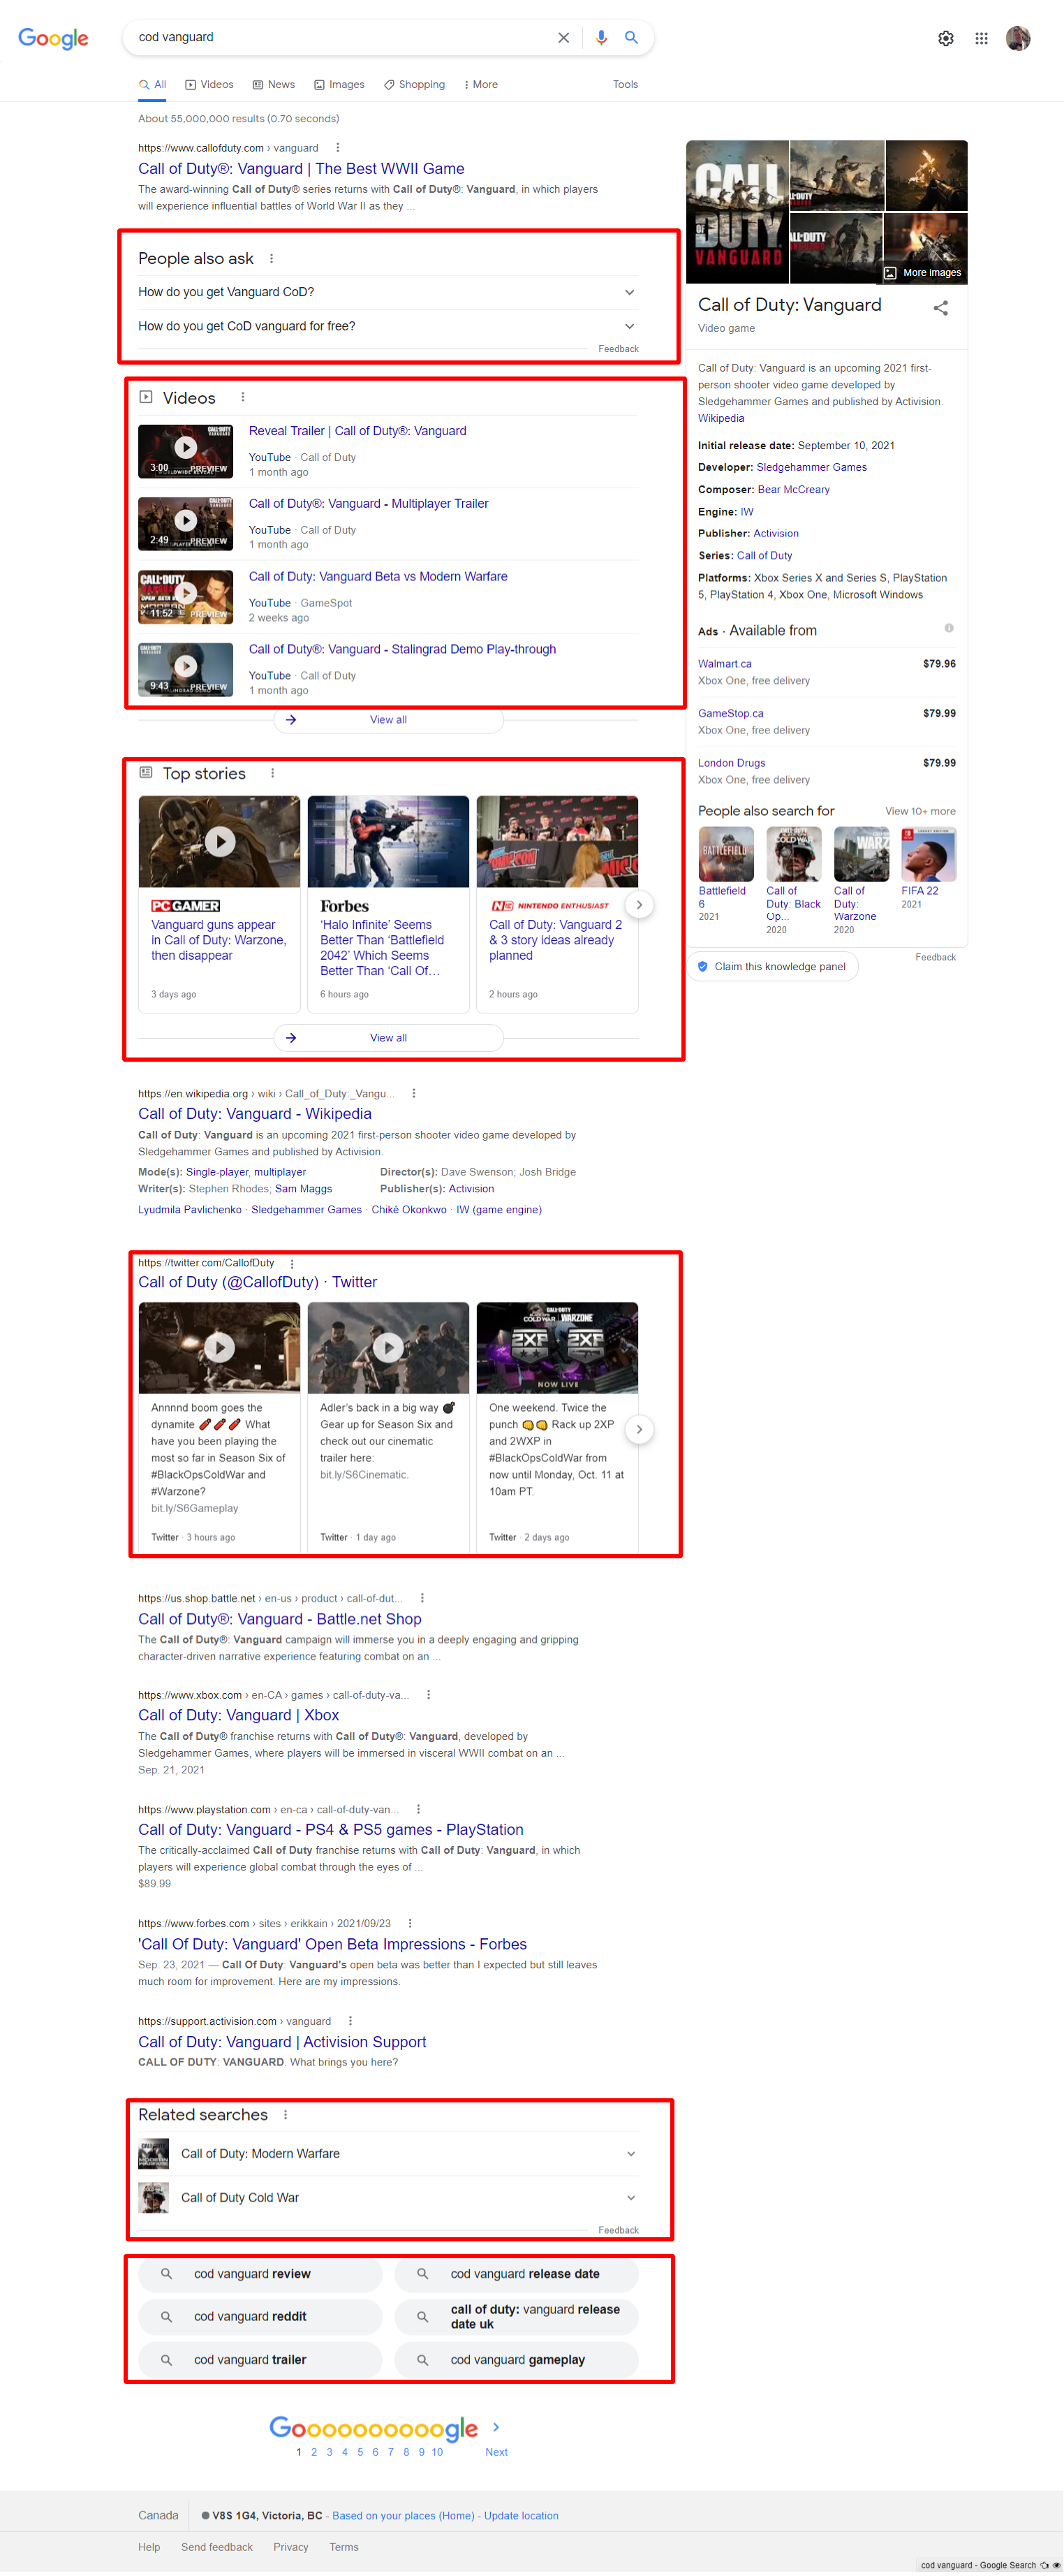Image resolution: width=1064 pixels, height=2576 pixels.
Task: Open the account profile avatar
Action: 1018,38
